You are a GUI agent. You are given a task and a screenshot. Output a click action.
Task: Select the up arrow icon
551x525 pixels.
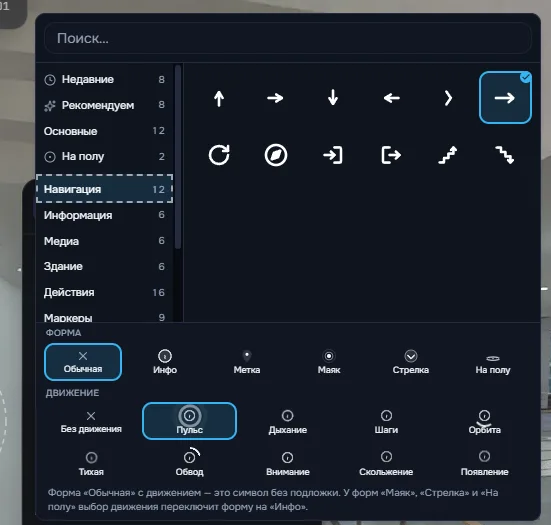pos(219,98)
